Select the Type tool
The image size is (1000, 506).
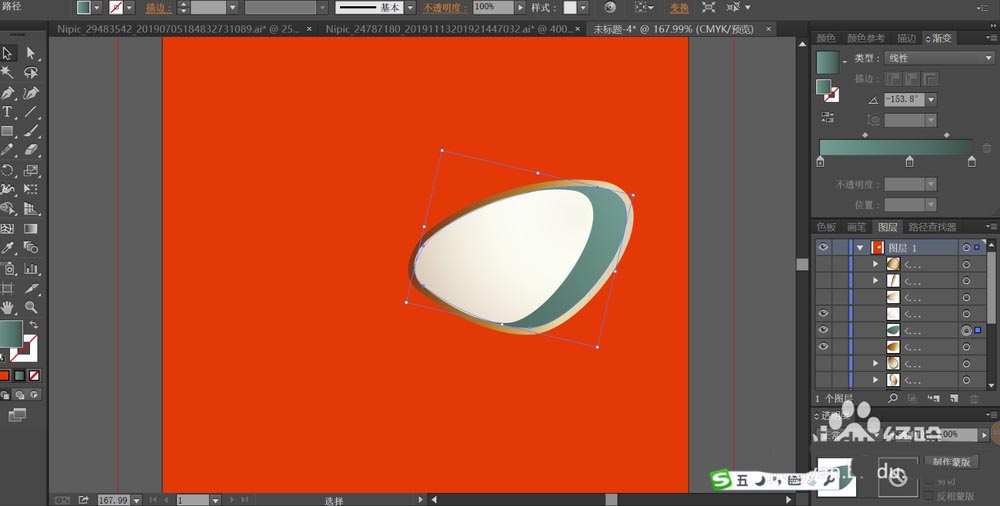point(8,112)
